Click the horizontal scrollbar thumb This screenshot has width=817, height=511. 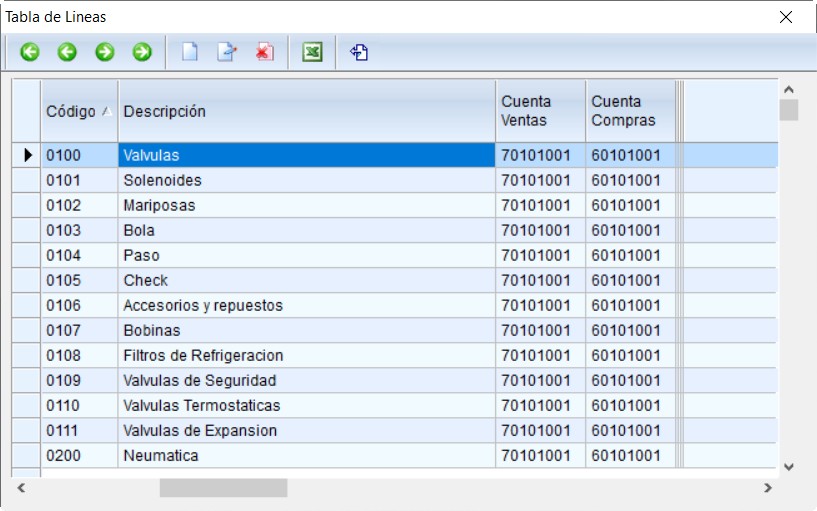pyautogui.click(x=223, y=488)
